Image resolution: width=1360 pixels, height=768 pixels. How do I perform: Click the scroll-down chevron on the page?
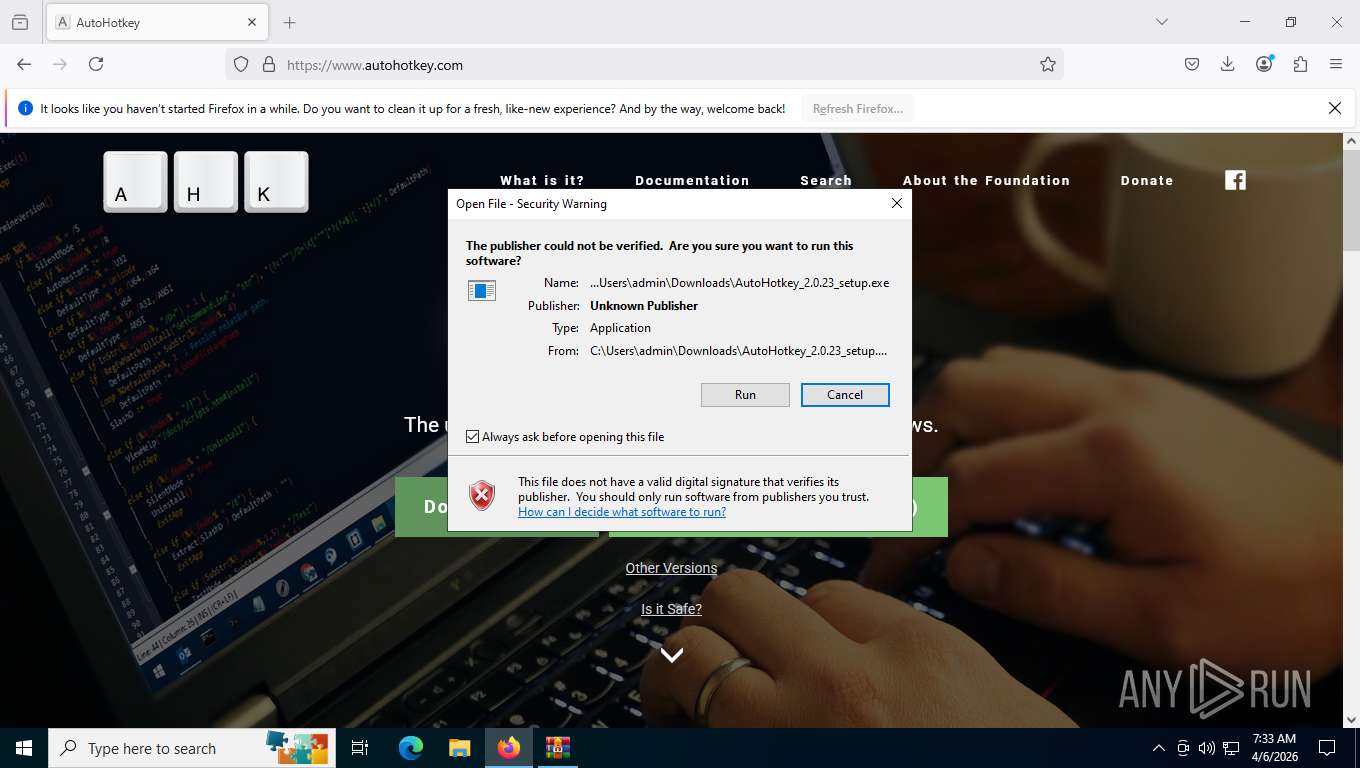(x=672, y=655)
